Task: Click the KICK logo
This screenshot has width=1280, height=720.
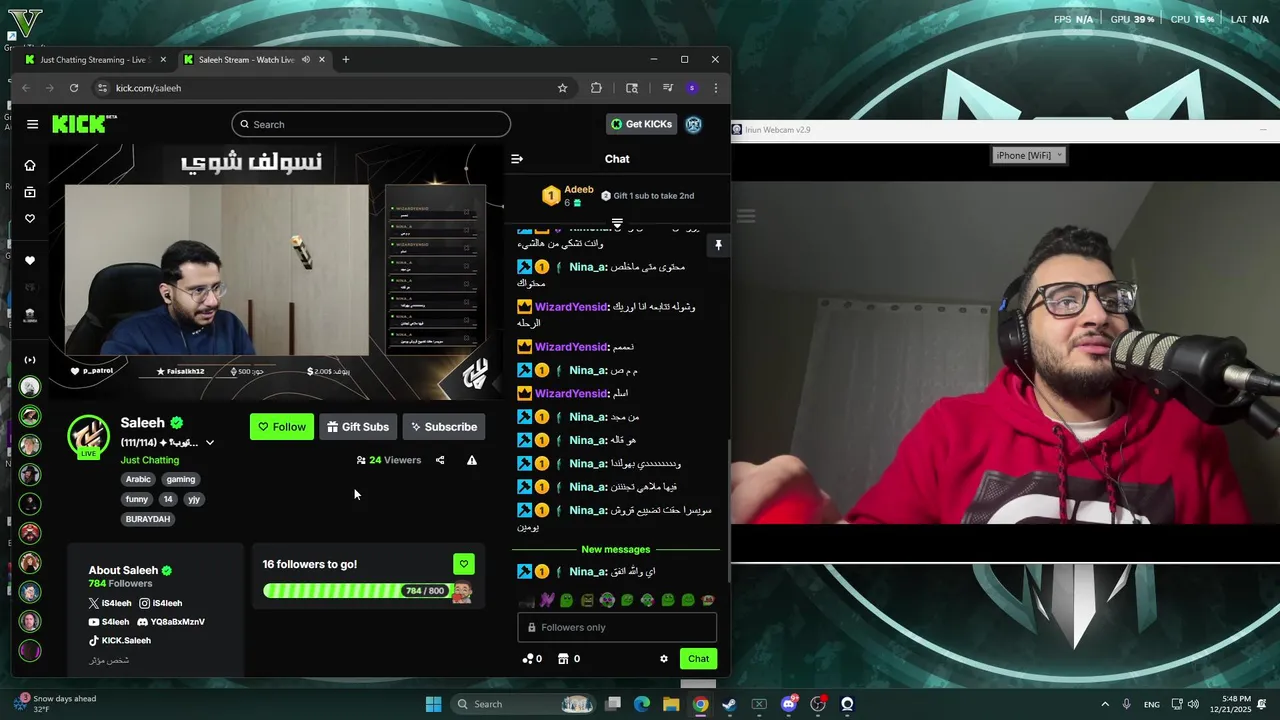Action: pos(84,124)
